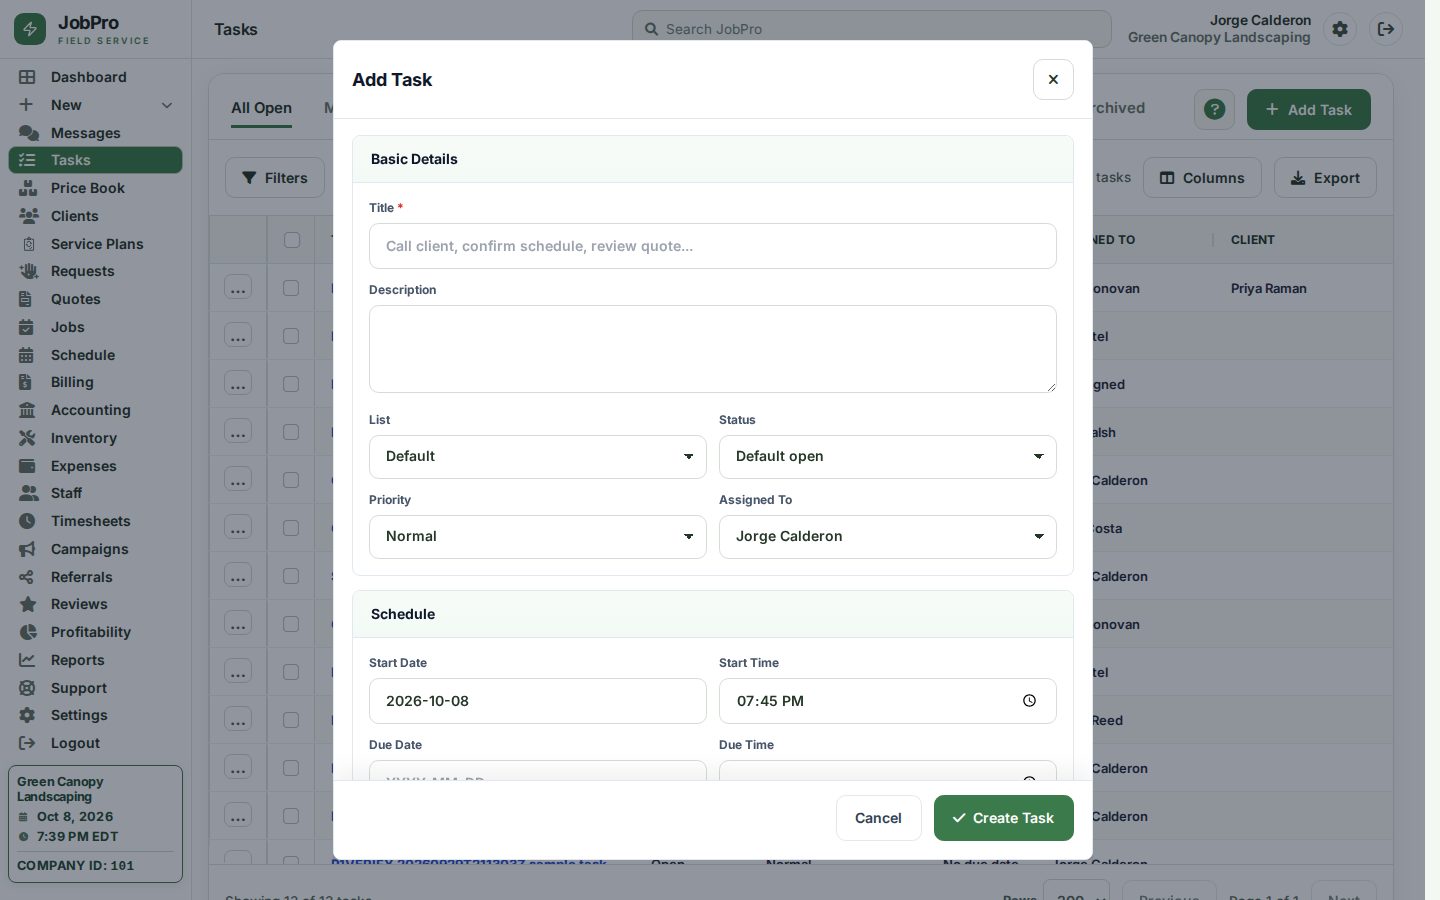
Task: Open the Inventory tools icon
Action: (27, 438)
